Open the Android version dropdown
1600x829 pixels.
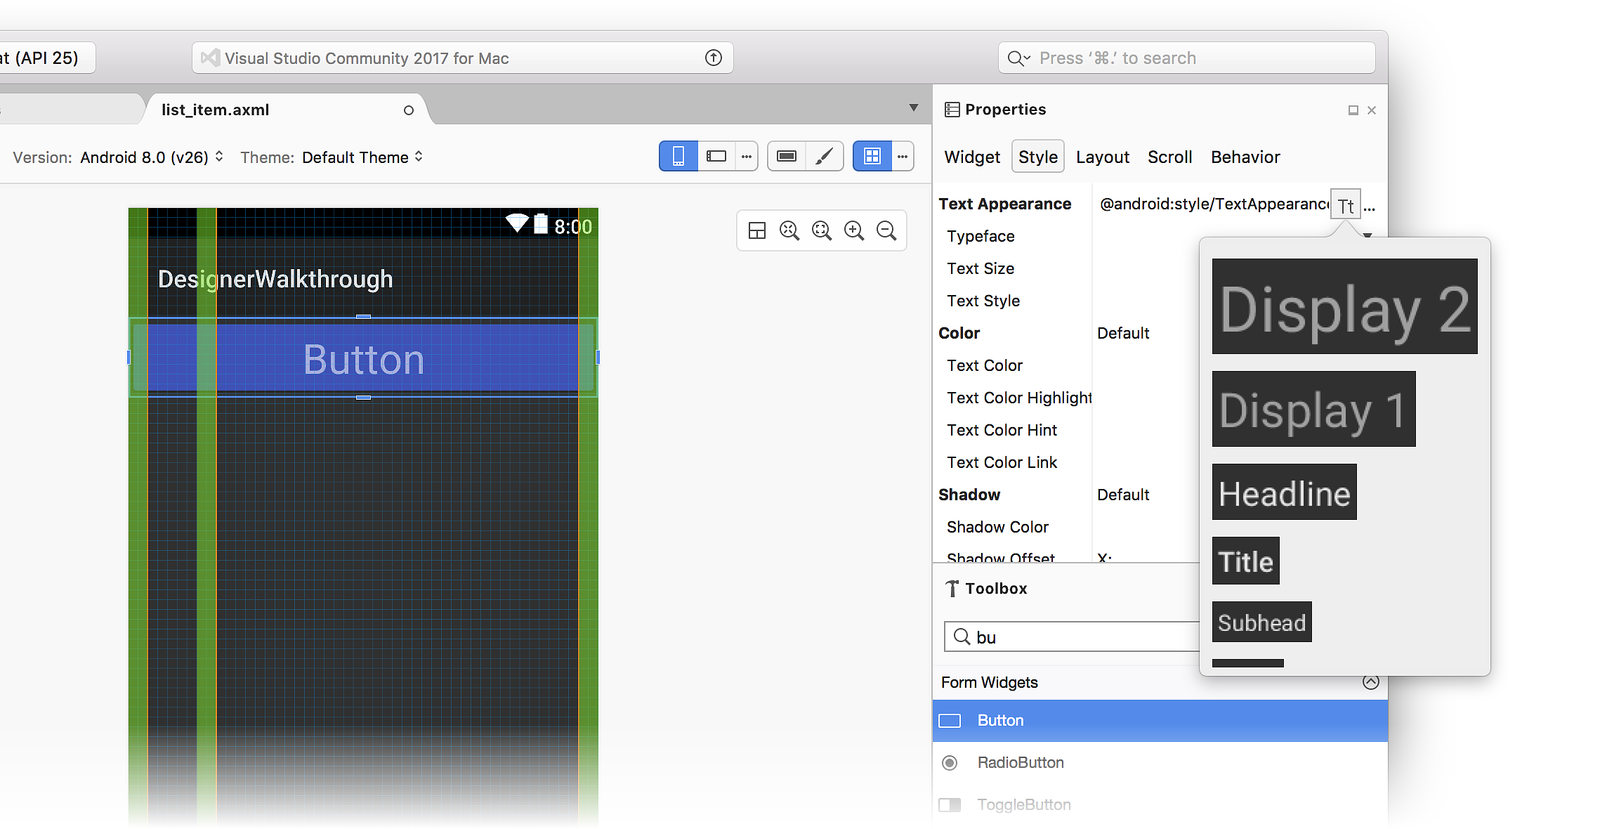152,157
